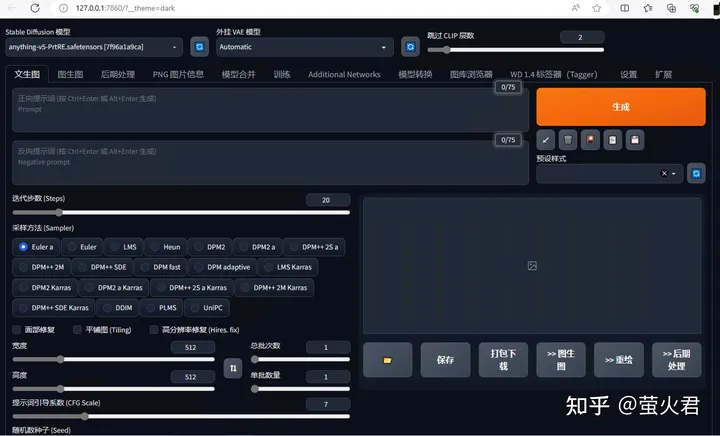
Task: Enable the 面部修复 checkbox
Action: (17, 330)
